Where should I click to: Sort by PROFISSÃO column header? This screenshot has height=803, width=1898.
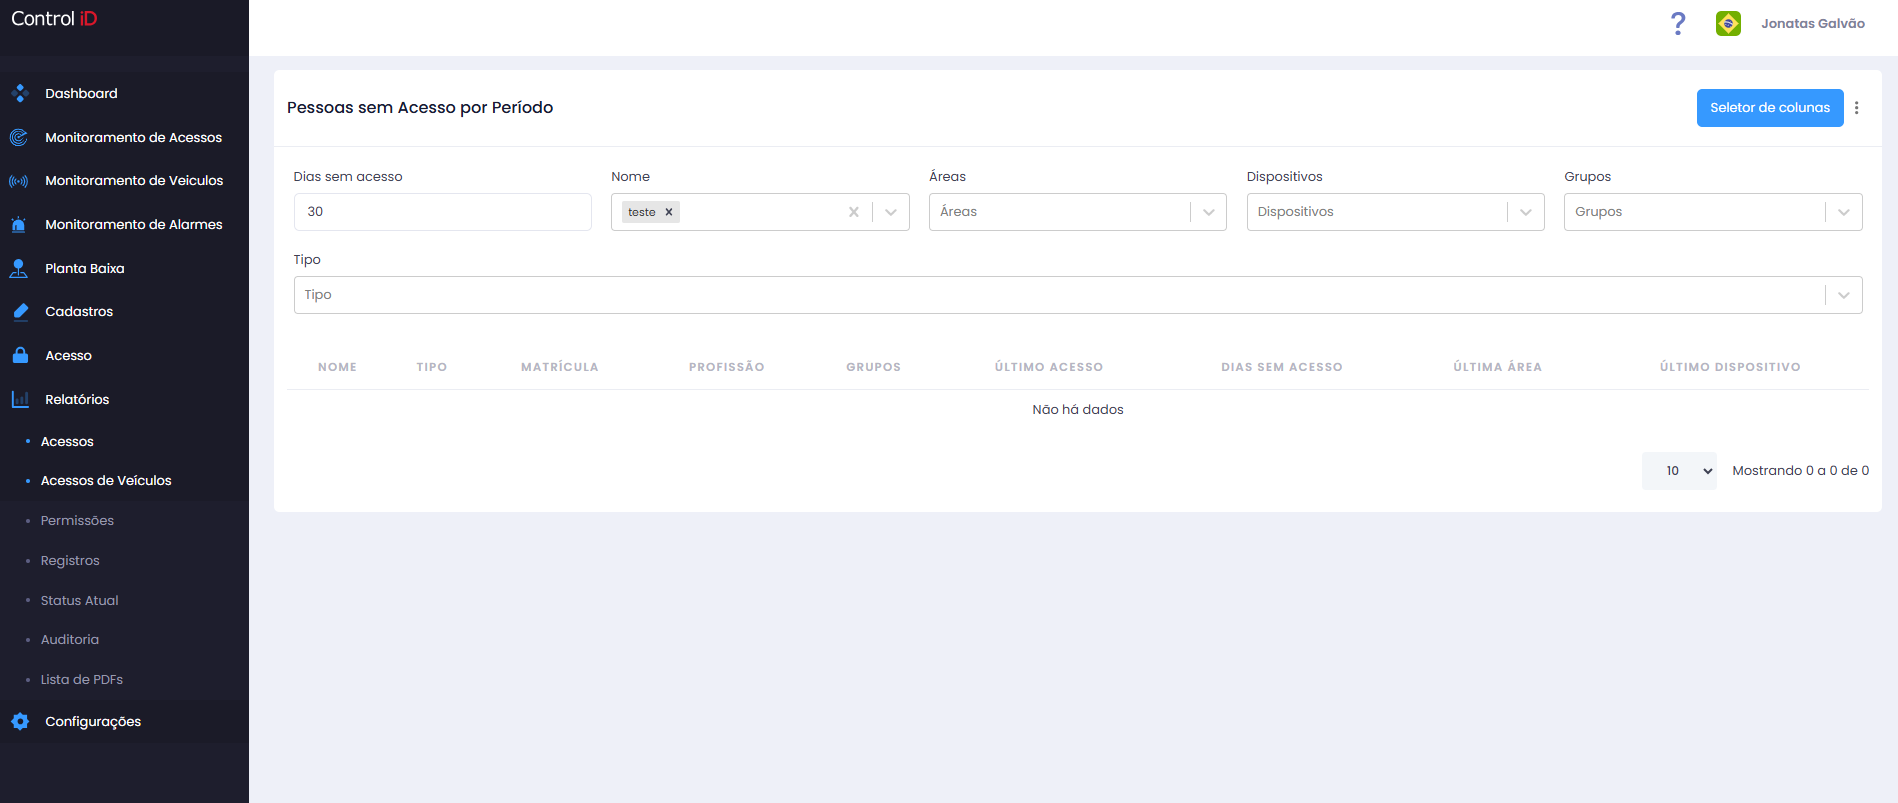tap(727, 367)
